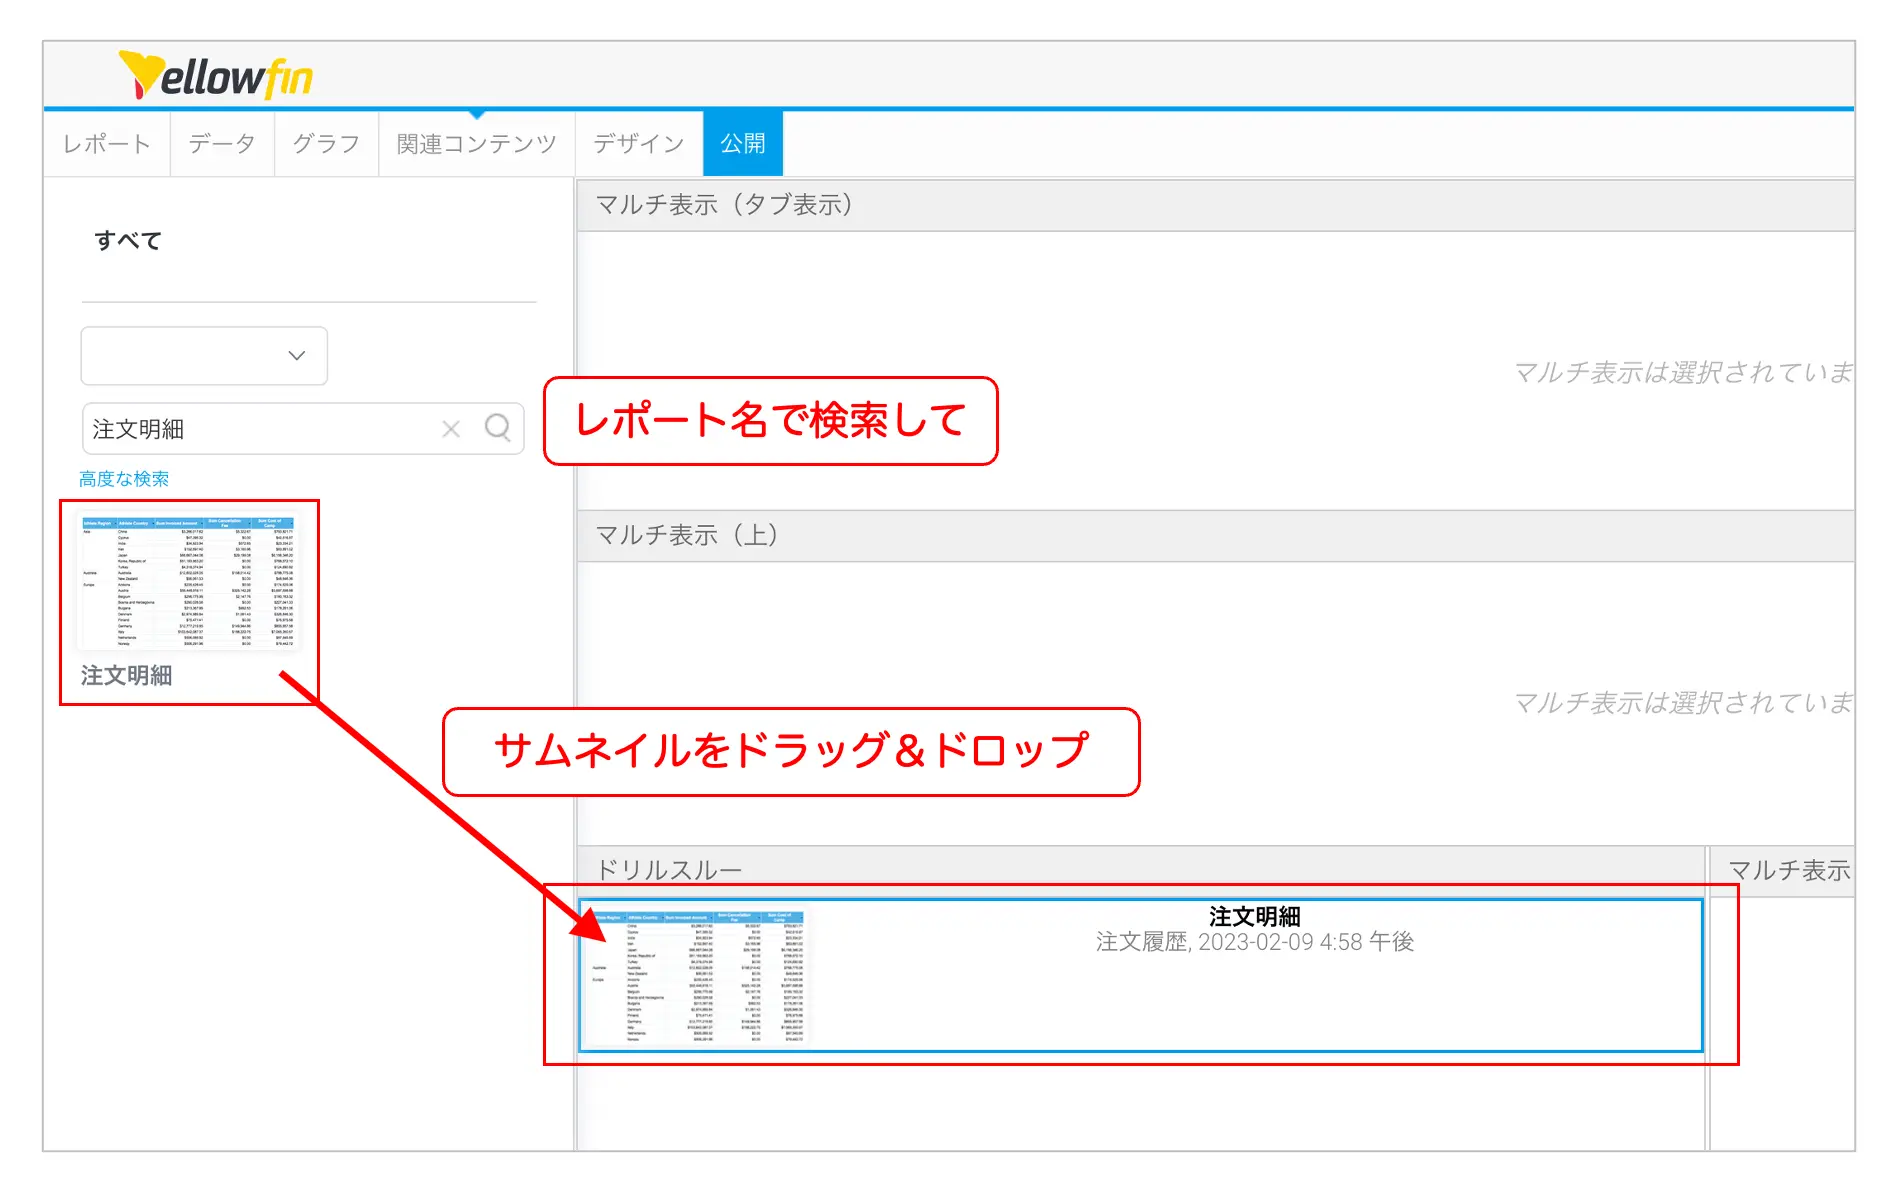
Task: Switch to the レポート tab
Action: tap(106, 144)
